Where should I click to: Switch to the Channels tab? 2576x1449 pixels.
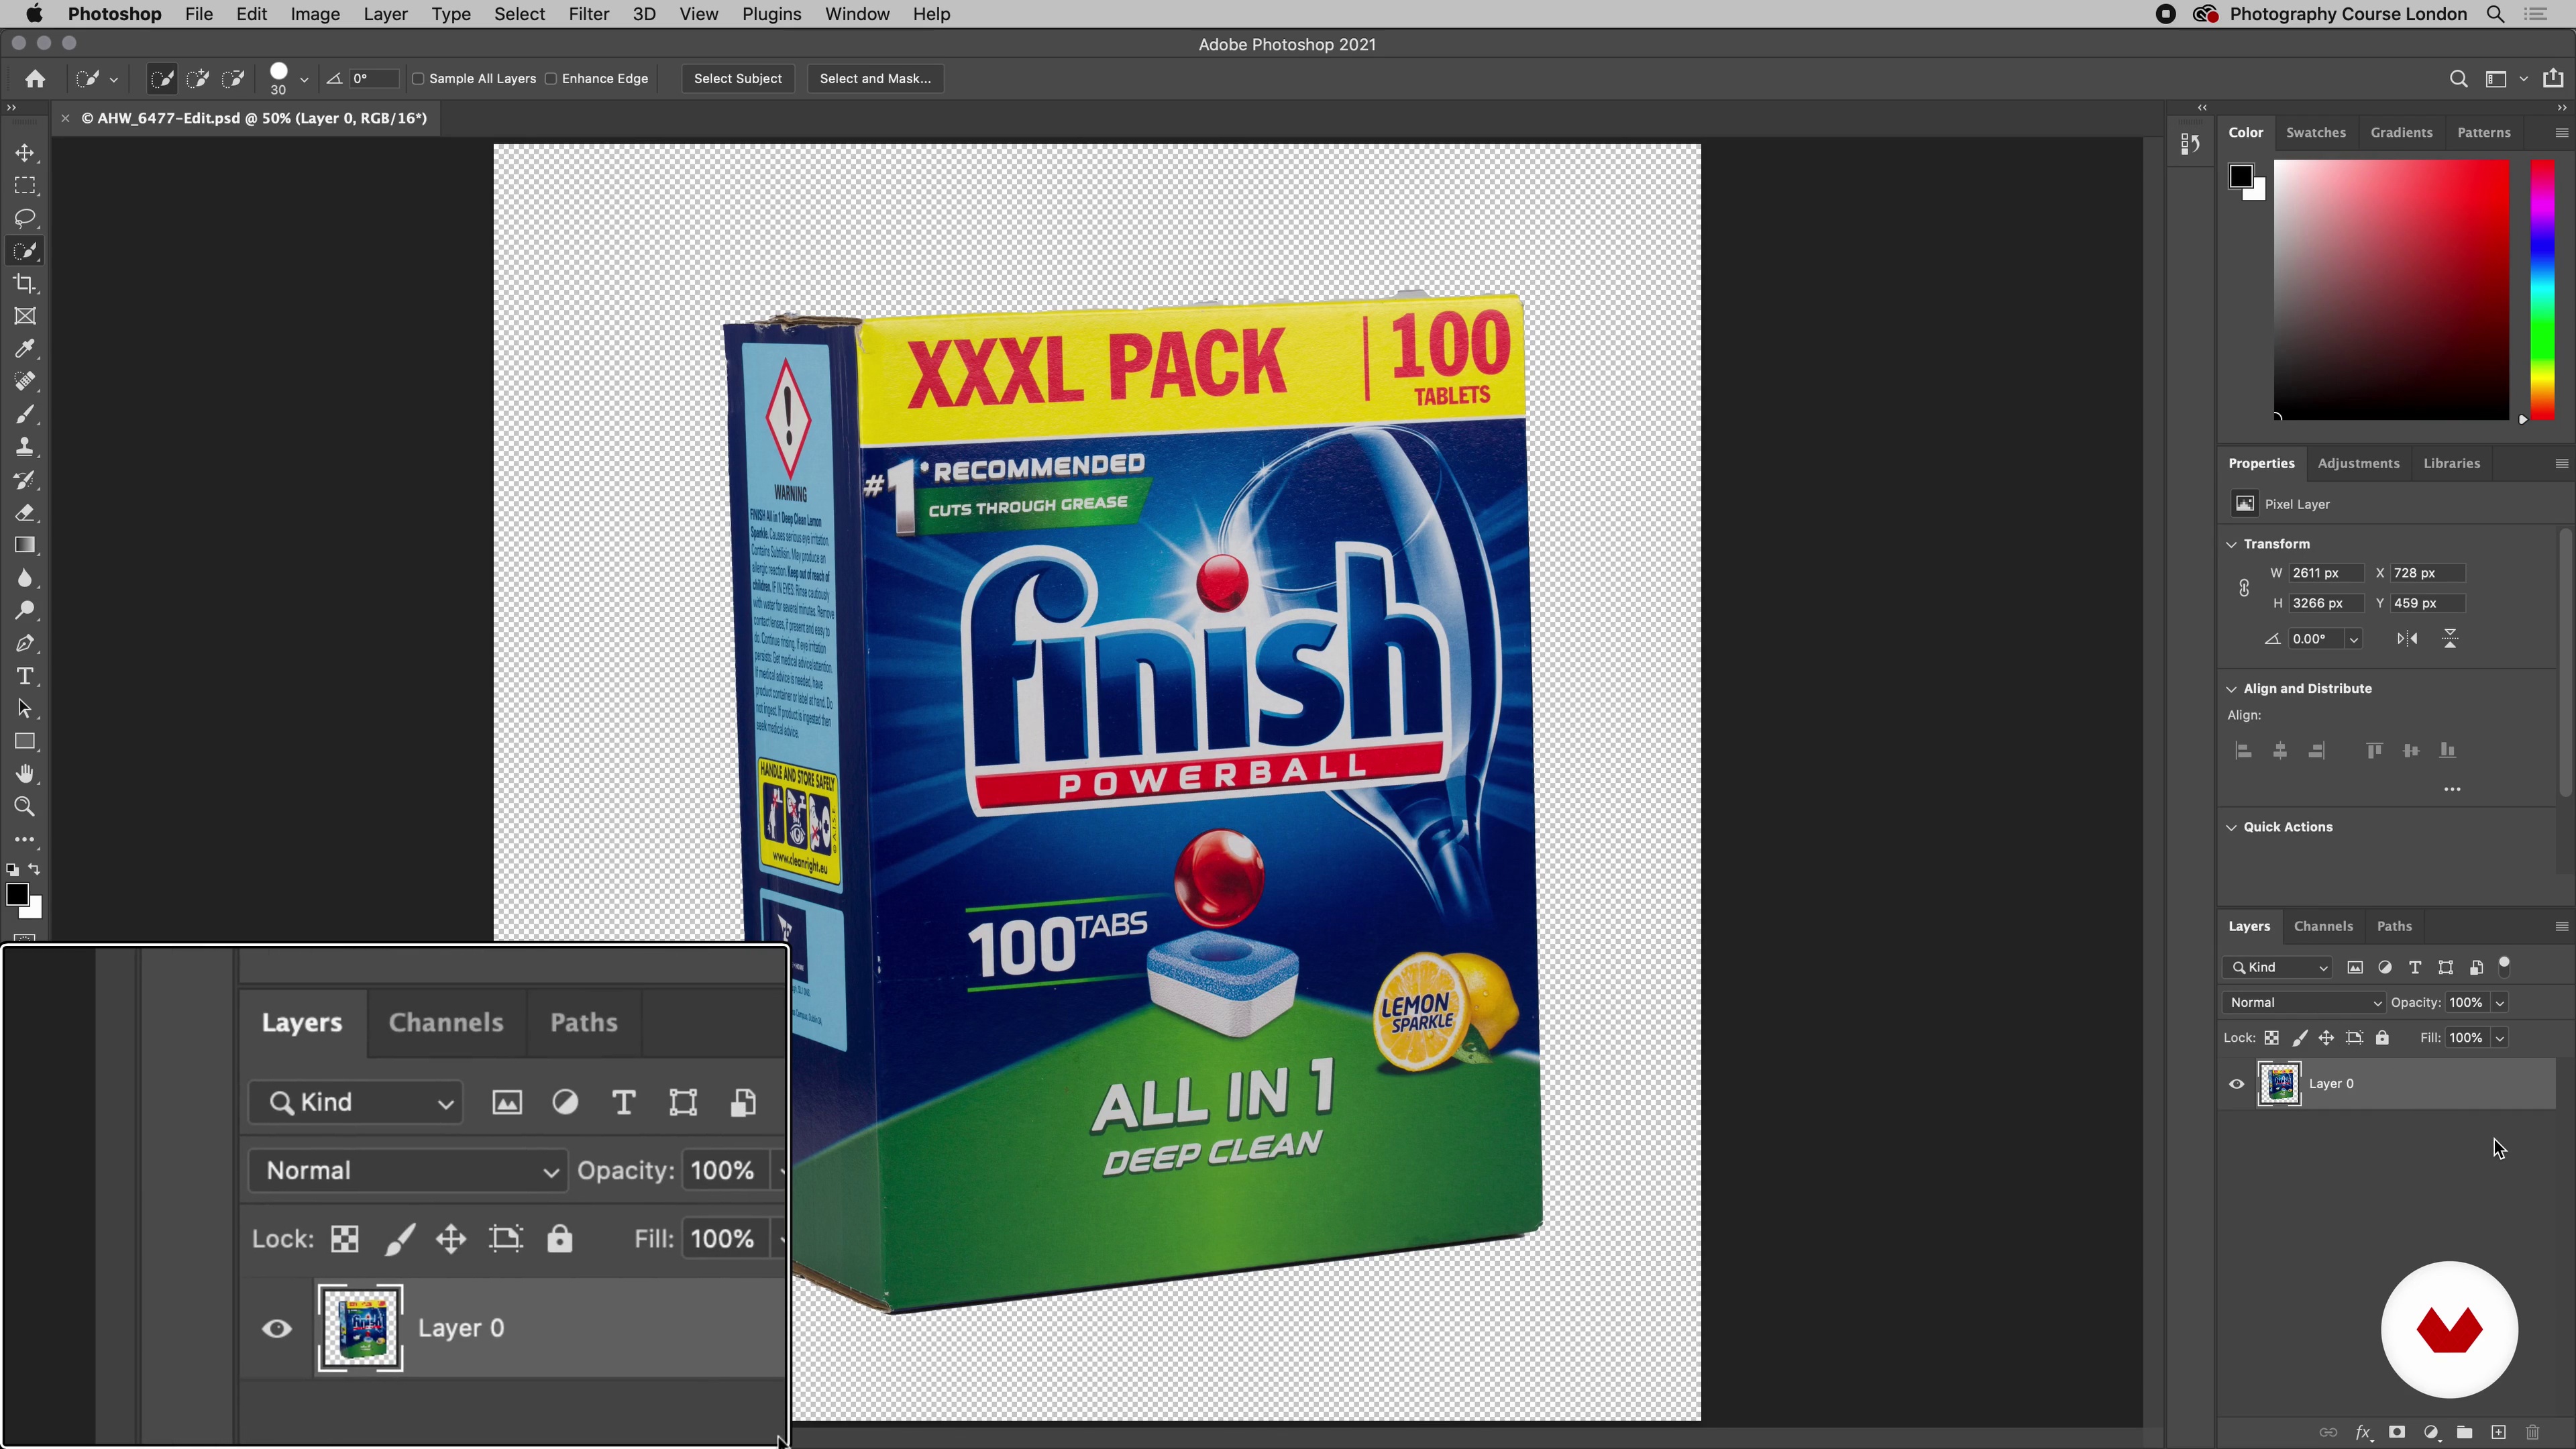click(x=2323, y=926)
